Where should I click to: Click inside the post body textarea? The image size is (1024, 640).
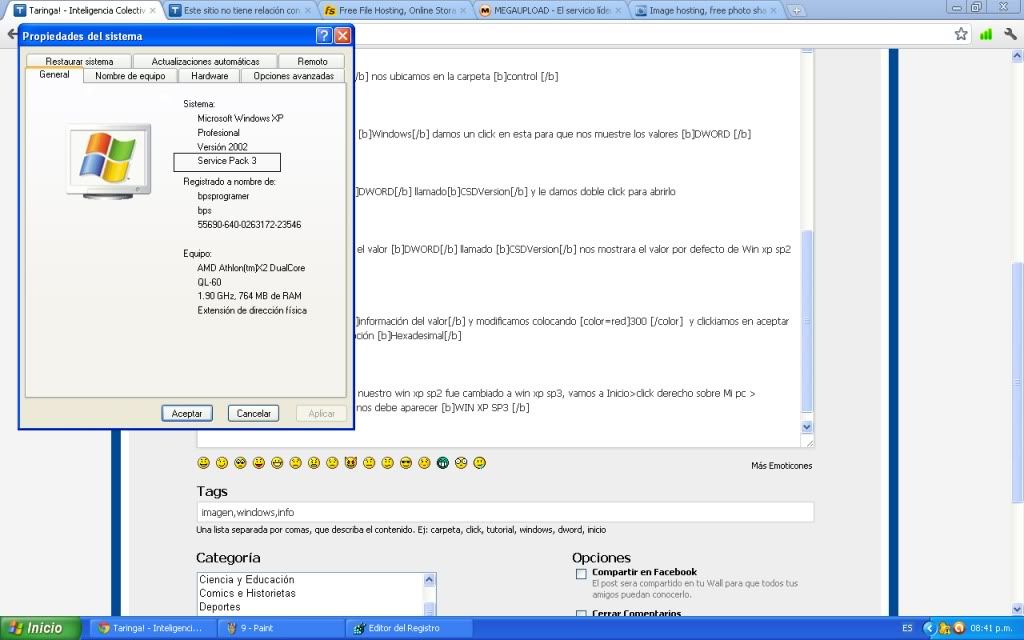(x=577, y=248)
